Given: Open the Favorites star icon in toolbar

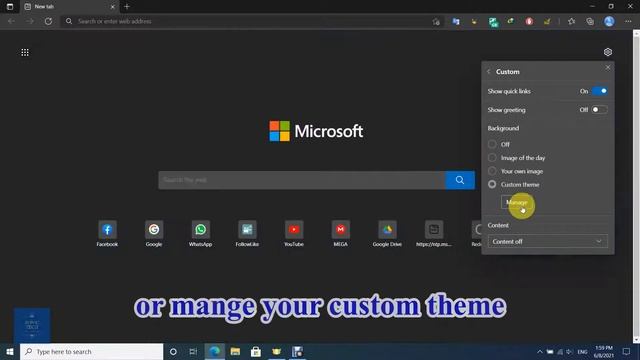Looking at the screenshot, I should pyautogui.click(x=571, y=21).
